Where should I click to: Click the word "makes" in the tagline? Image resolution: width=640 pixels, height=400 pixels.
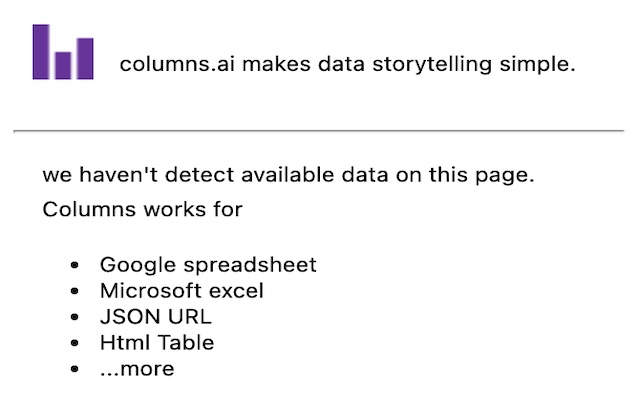[x=276, y=65]
